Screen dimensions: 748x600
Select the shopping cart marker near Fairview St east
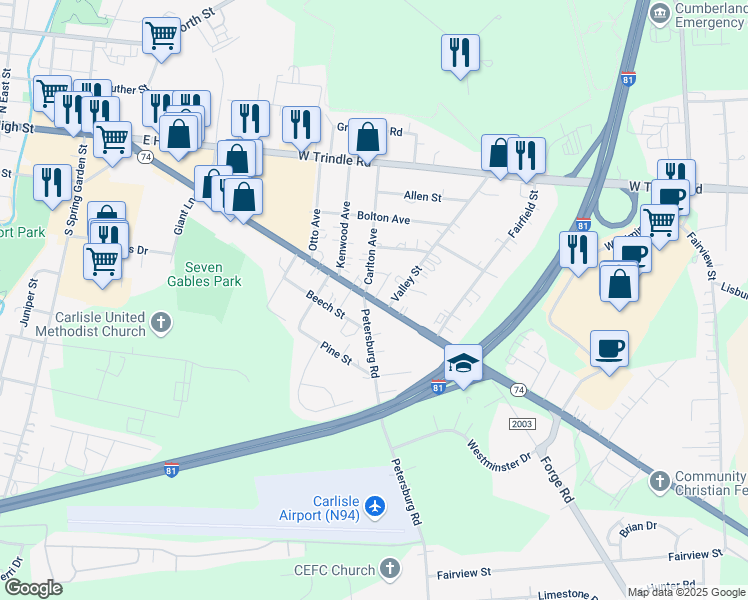[659, 224]
